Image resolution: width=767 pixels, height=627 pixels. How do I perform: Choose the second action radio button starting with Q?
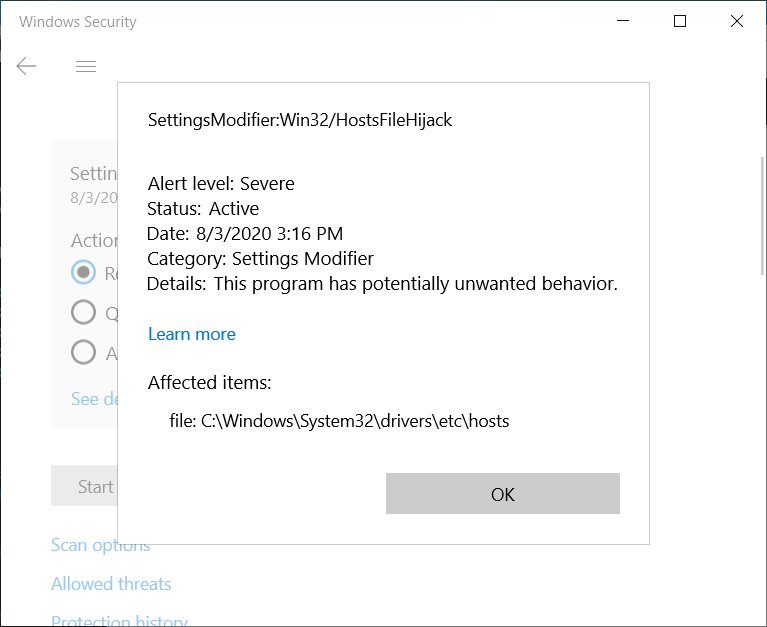point(83,312)
